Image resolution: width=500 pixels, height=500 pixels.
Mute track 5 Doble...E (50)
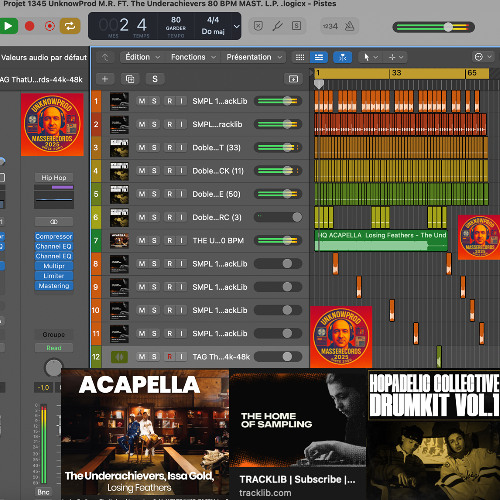point(142,194)
